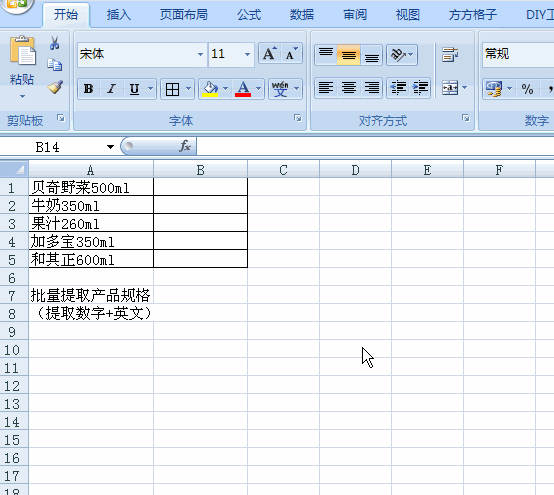Expand the Paste options arrow

point(22,96)
